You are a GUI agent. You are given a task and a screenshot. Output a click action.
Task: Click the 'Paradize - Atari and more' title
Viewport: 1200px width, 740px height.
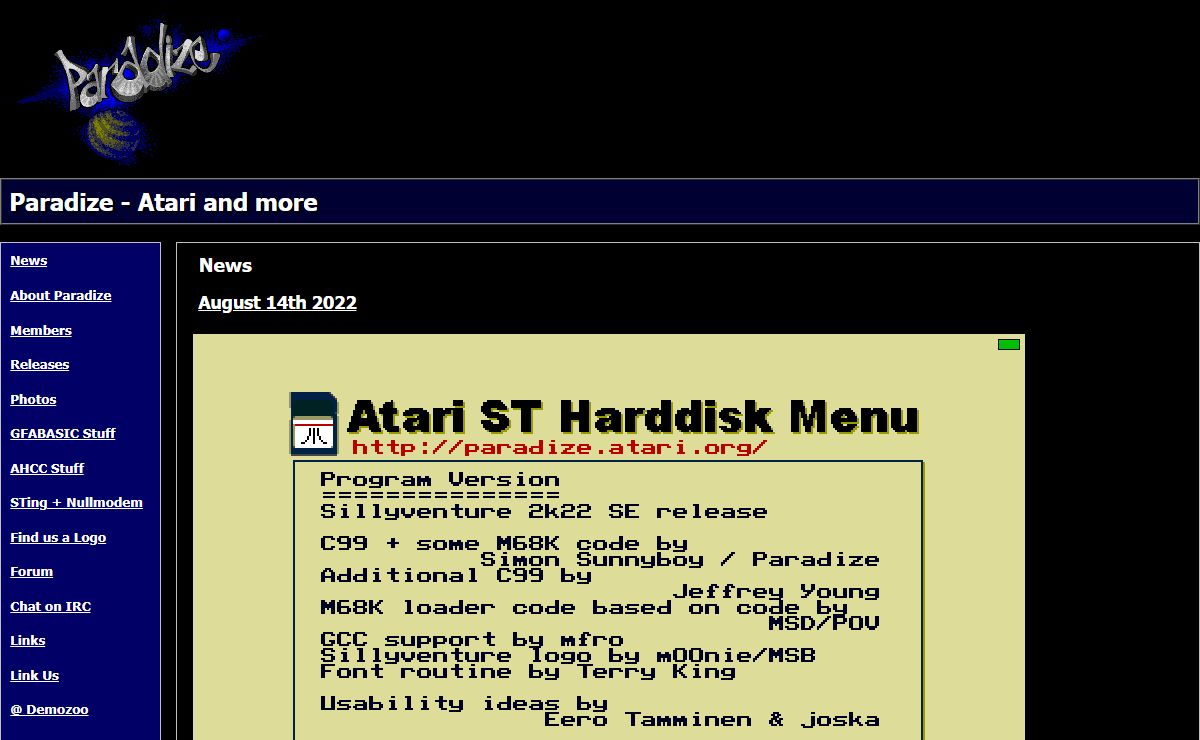tap(164, 203)
